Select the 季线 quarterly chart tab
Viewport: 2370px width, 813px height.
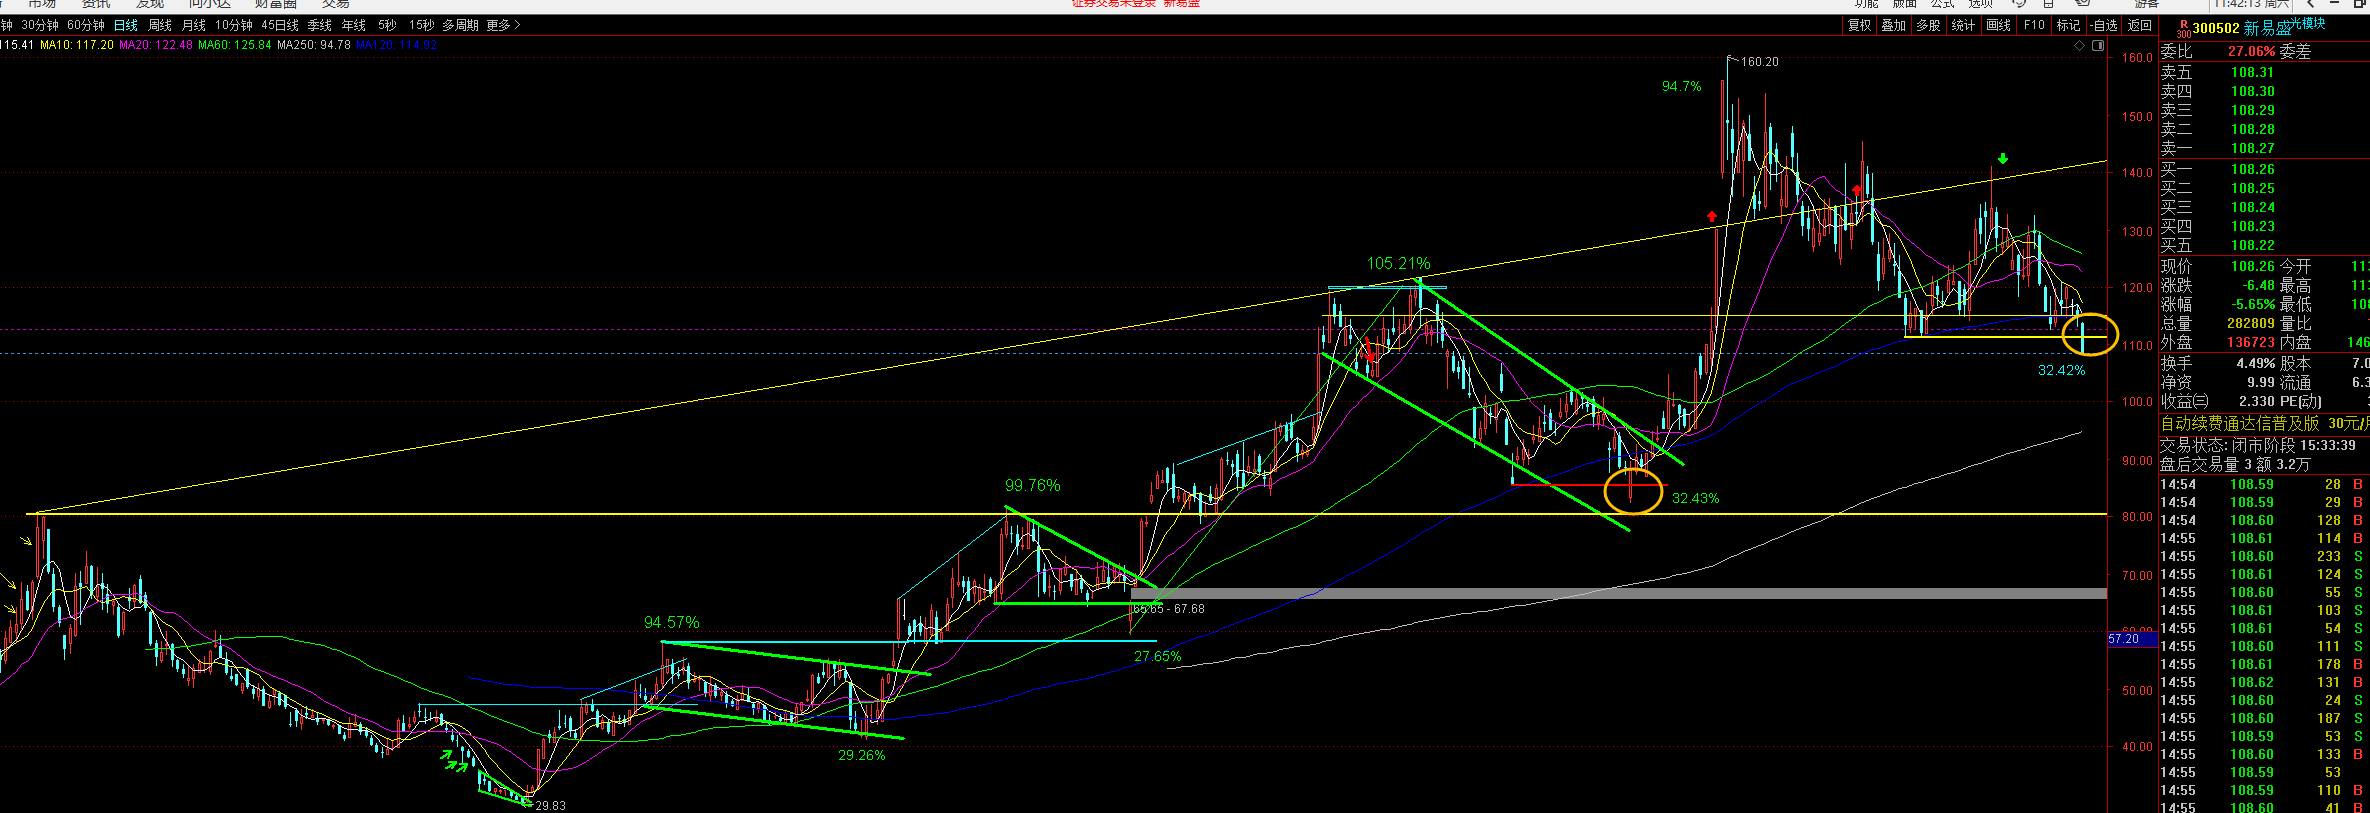tap(320, 25)
